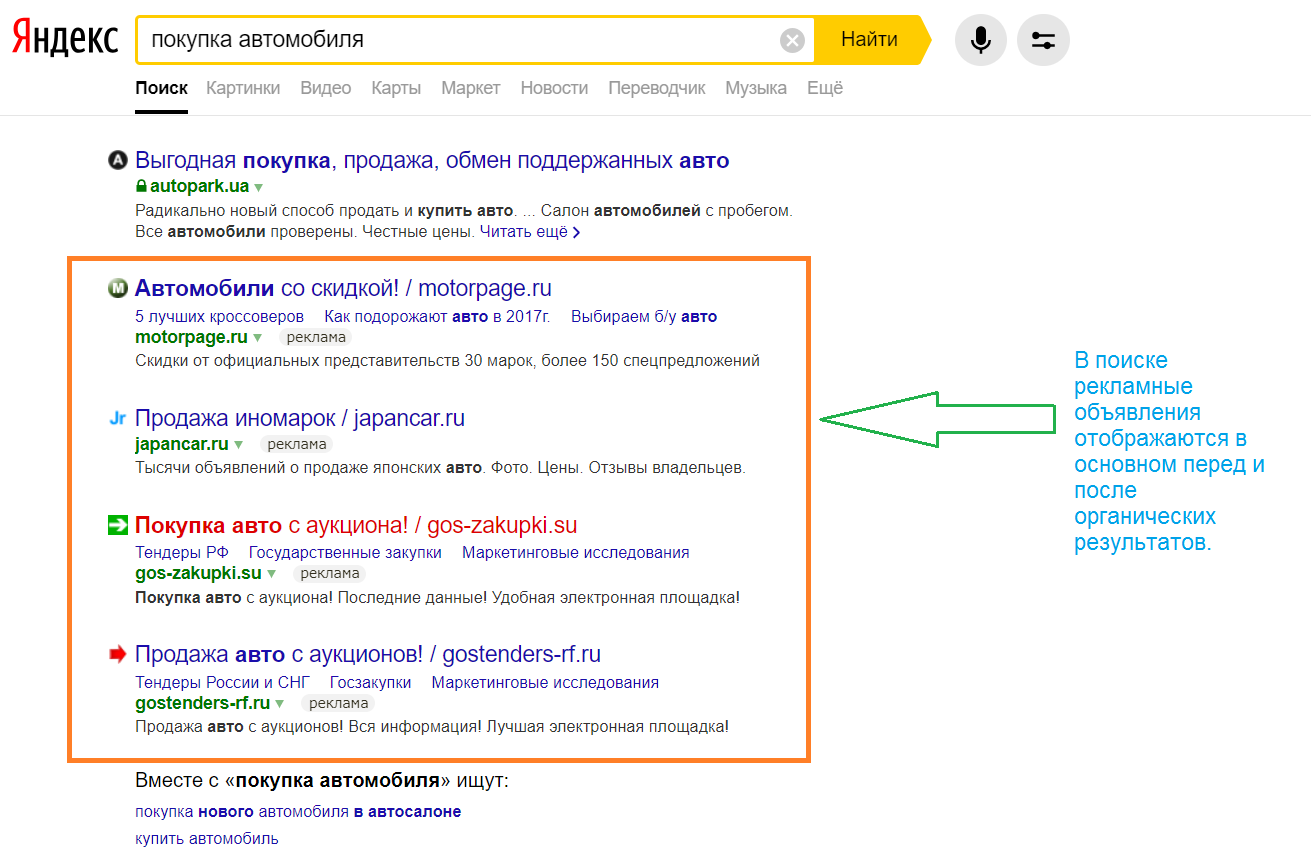Image resolution: width=1311 pixels, height=858 pixels.
Task: Open the Продажа авто с аукционов! title
Action: click(368, 654)
